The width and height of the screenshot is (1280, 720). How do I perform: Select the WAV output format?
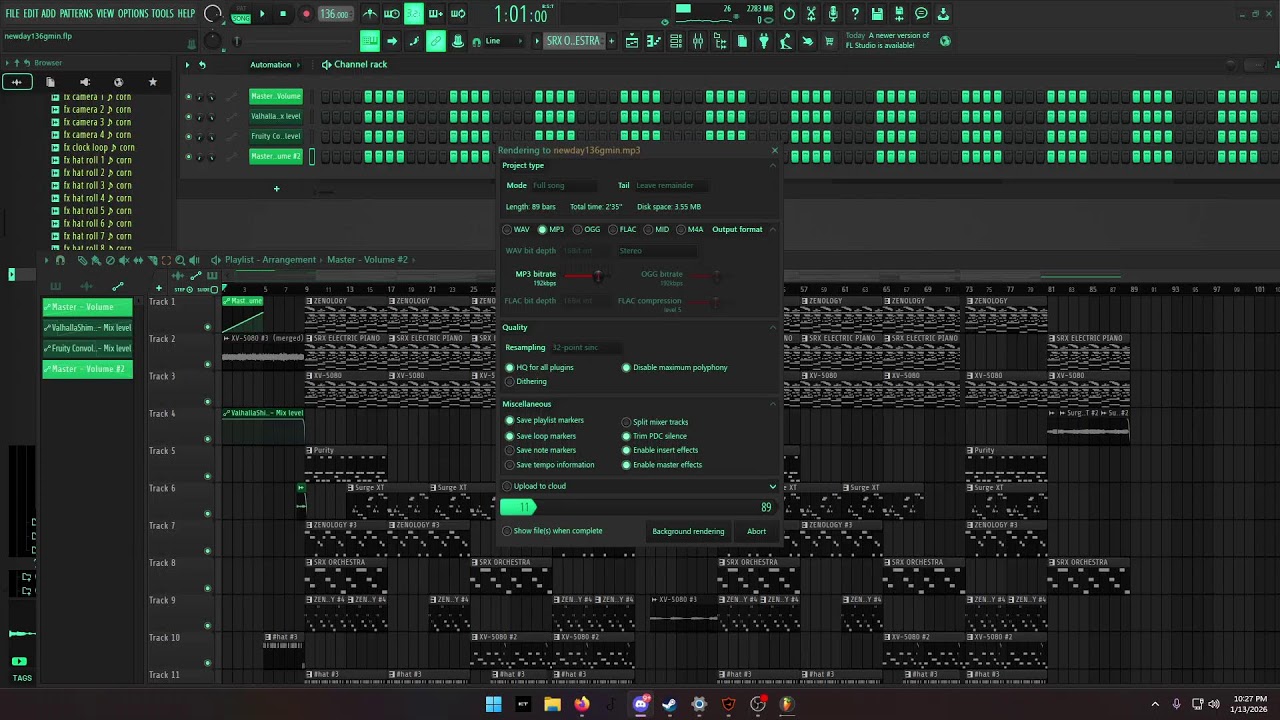click(516, 229)
